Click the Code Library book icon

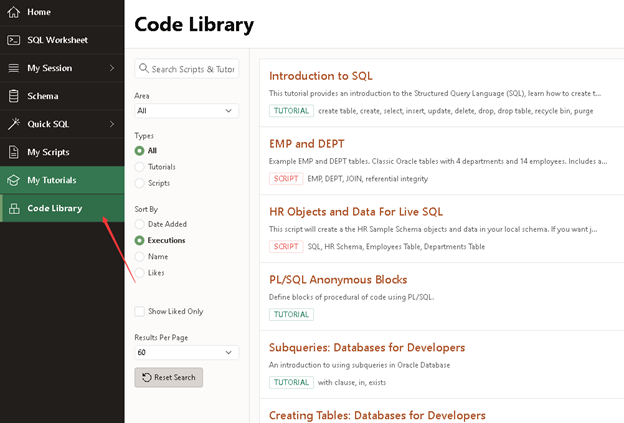coord(13,208)
